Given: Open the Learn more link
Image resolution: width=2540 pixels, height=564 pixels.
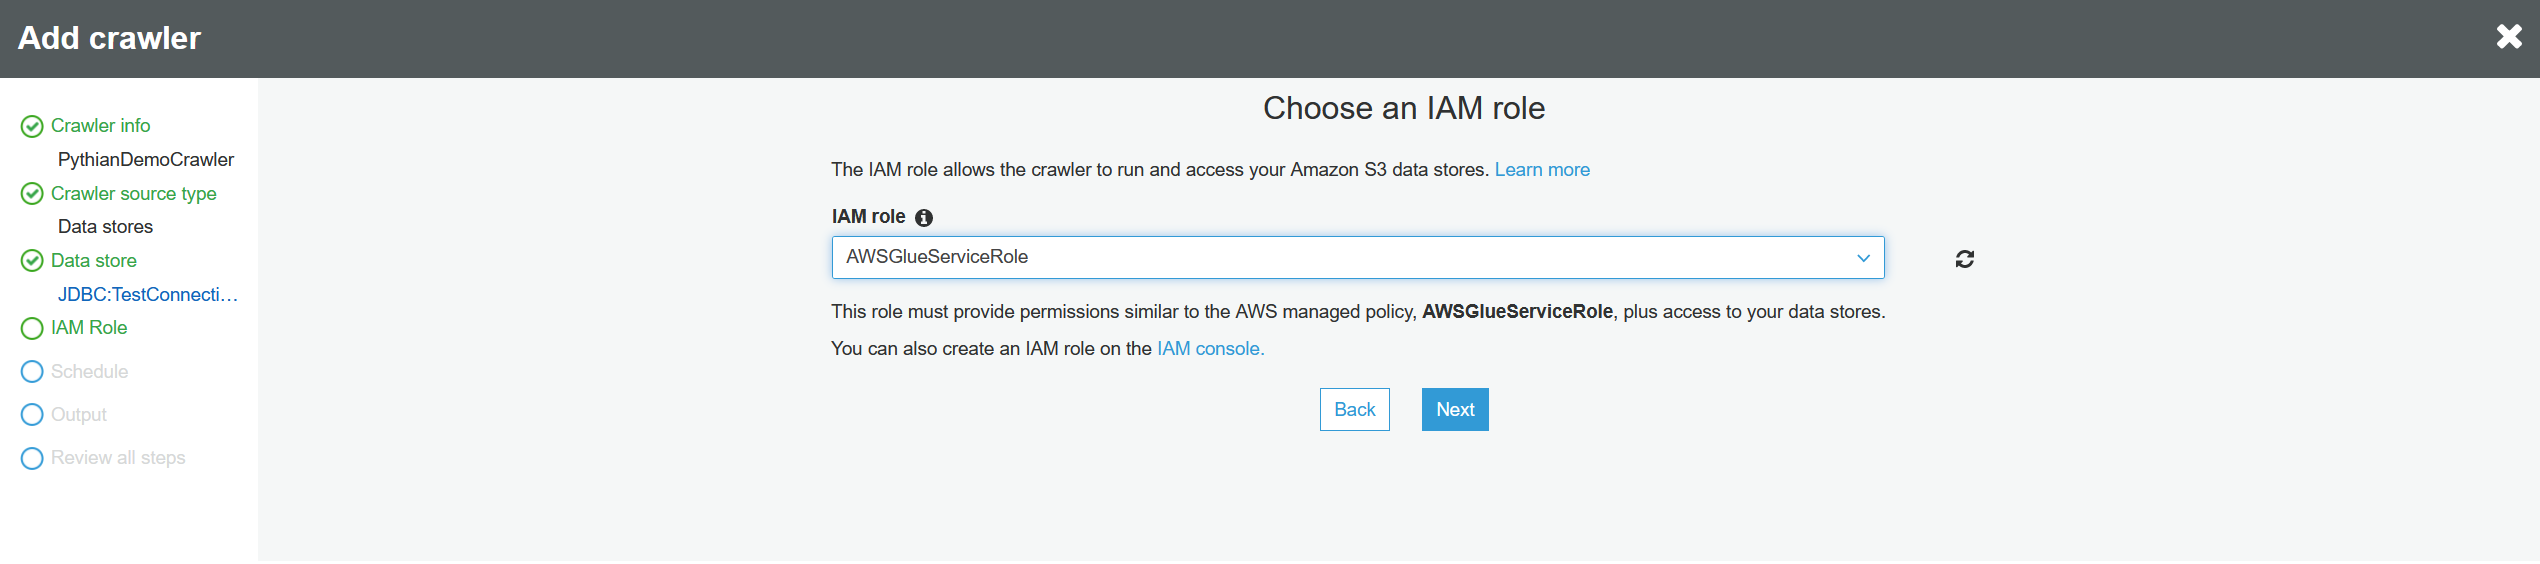Looking at the screenshot, I should pyautogui.click(x=1541, y=170).
